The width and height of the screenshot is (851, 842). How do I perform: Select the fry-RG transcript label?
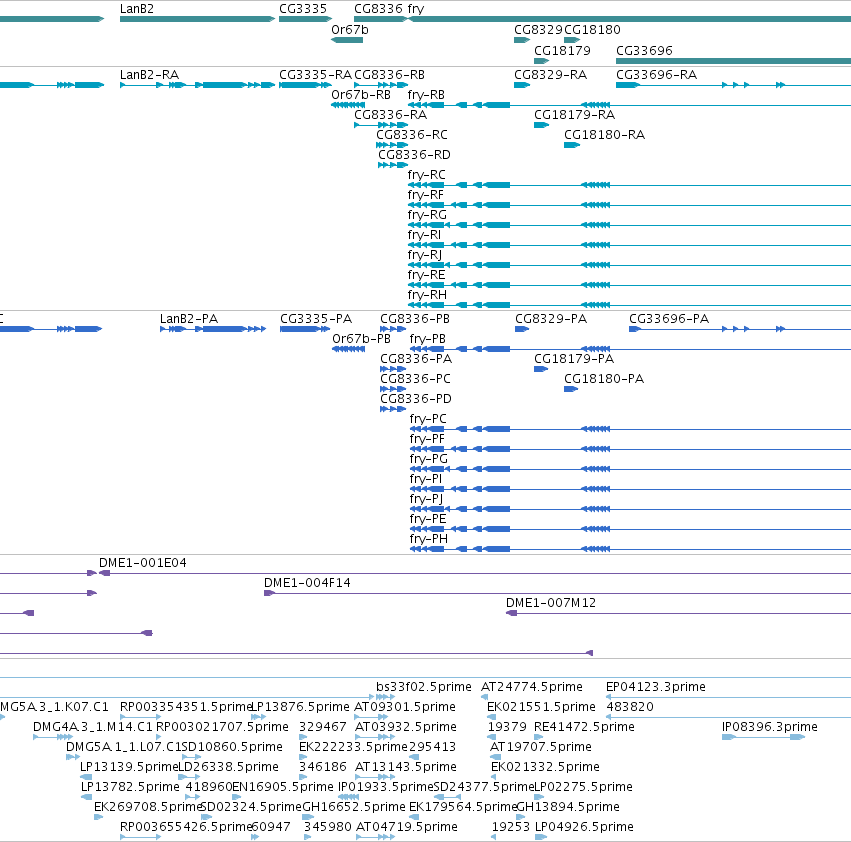427,215
